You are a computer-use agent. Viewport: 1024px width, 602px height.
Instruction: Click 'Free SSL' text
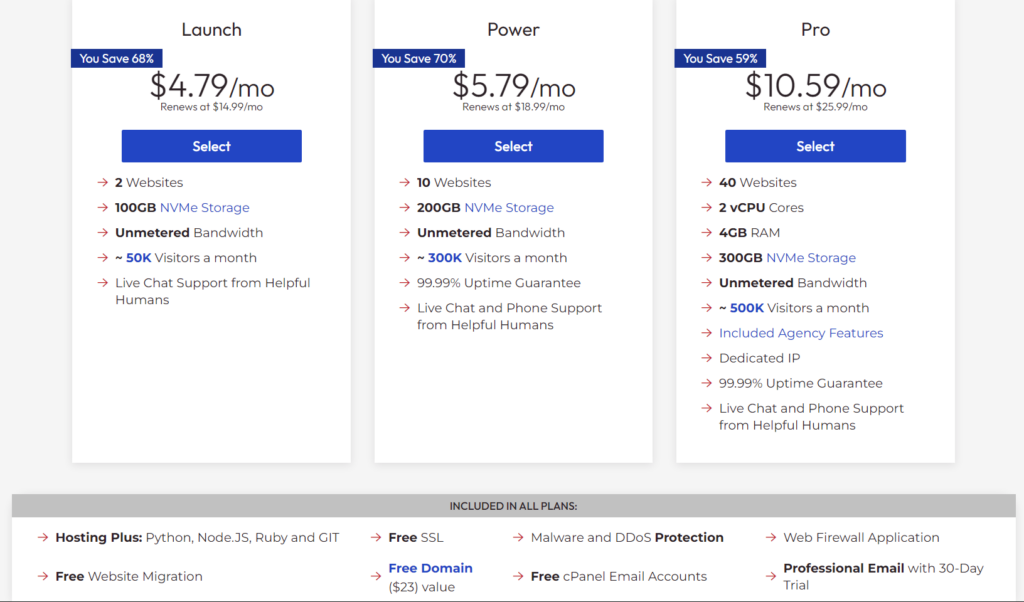(x=416, y=537)
